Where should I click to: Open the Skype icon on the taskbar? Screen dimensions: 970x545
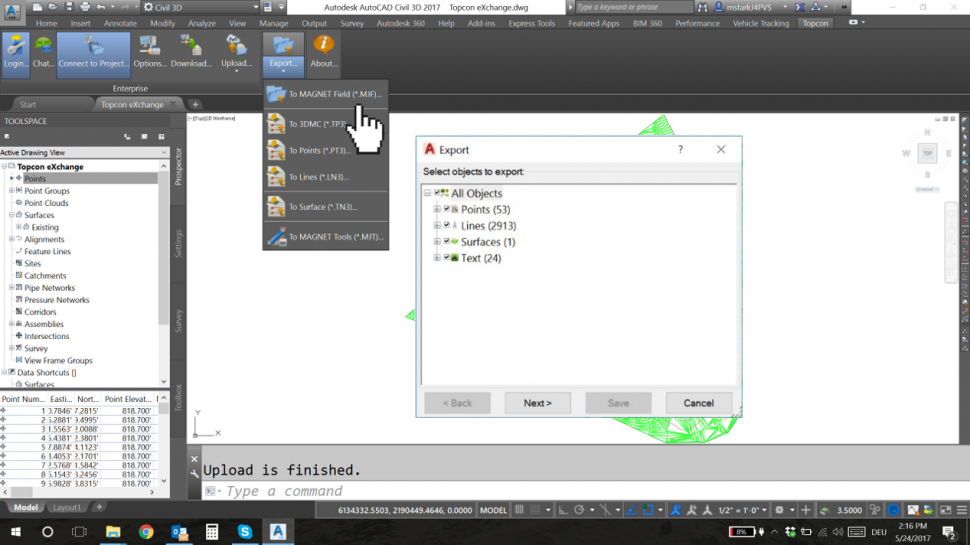point(245,532)
